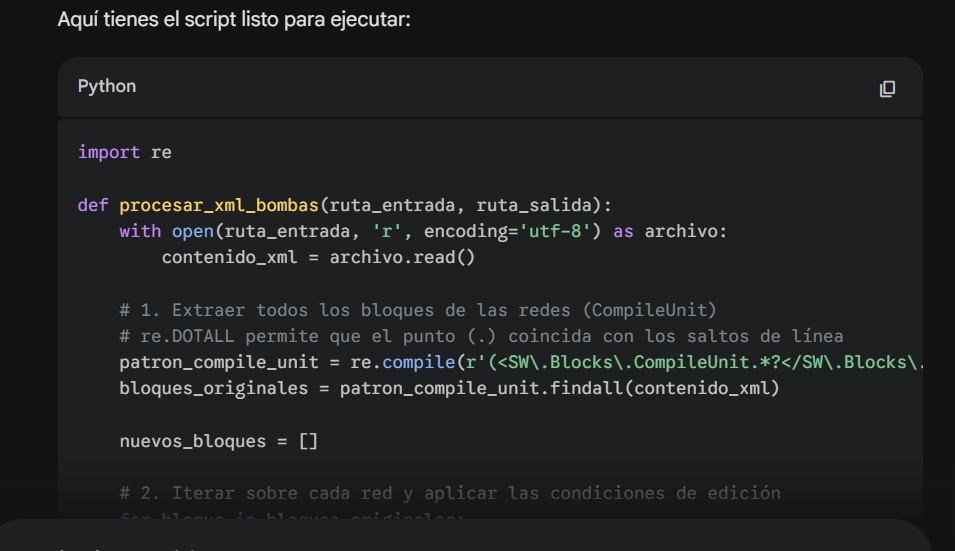Click the 'nuevos_bloques = []' line
This screenshot has width=955, height=551.
218,441
